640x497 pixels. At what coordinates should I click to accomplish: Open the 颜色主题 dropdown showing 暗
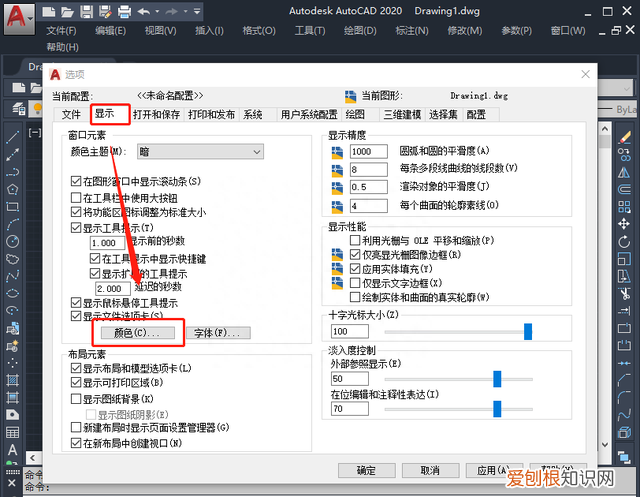[200, 152]
